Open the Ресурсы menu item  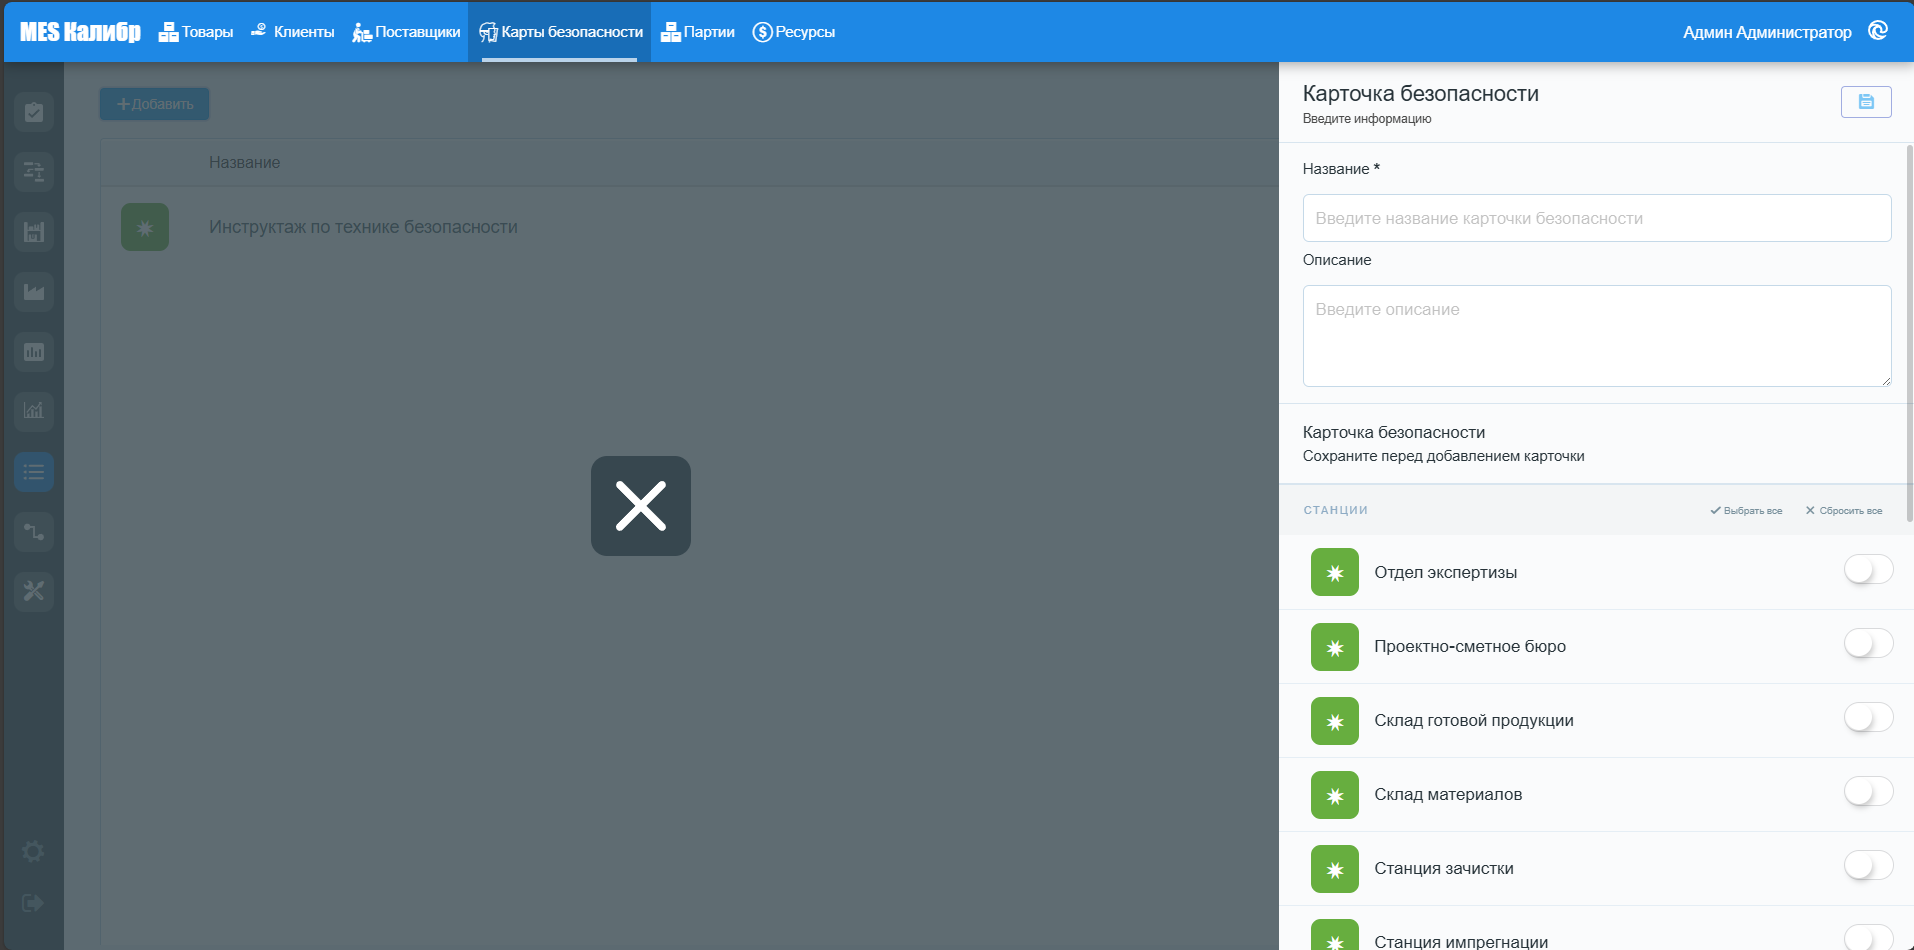(x=794, y=32)
